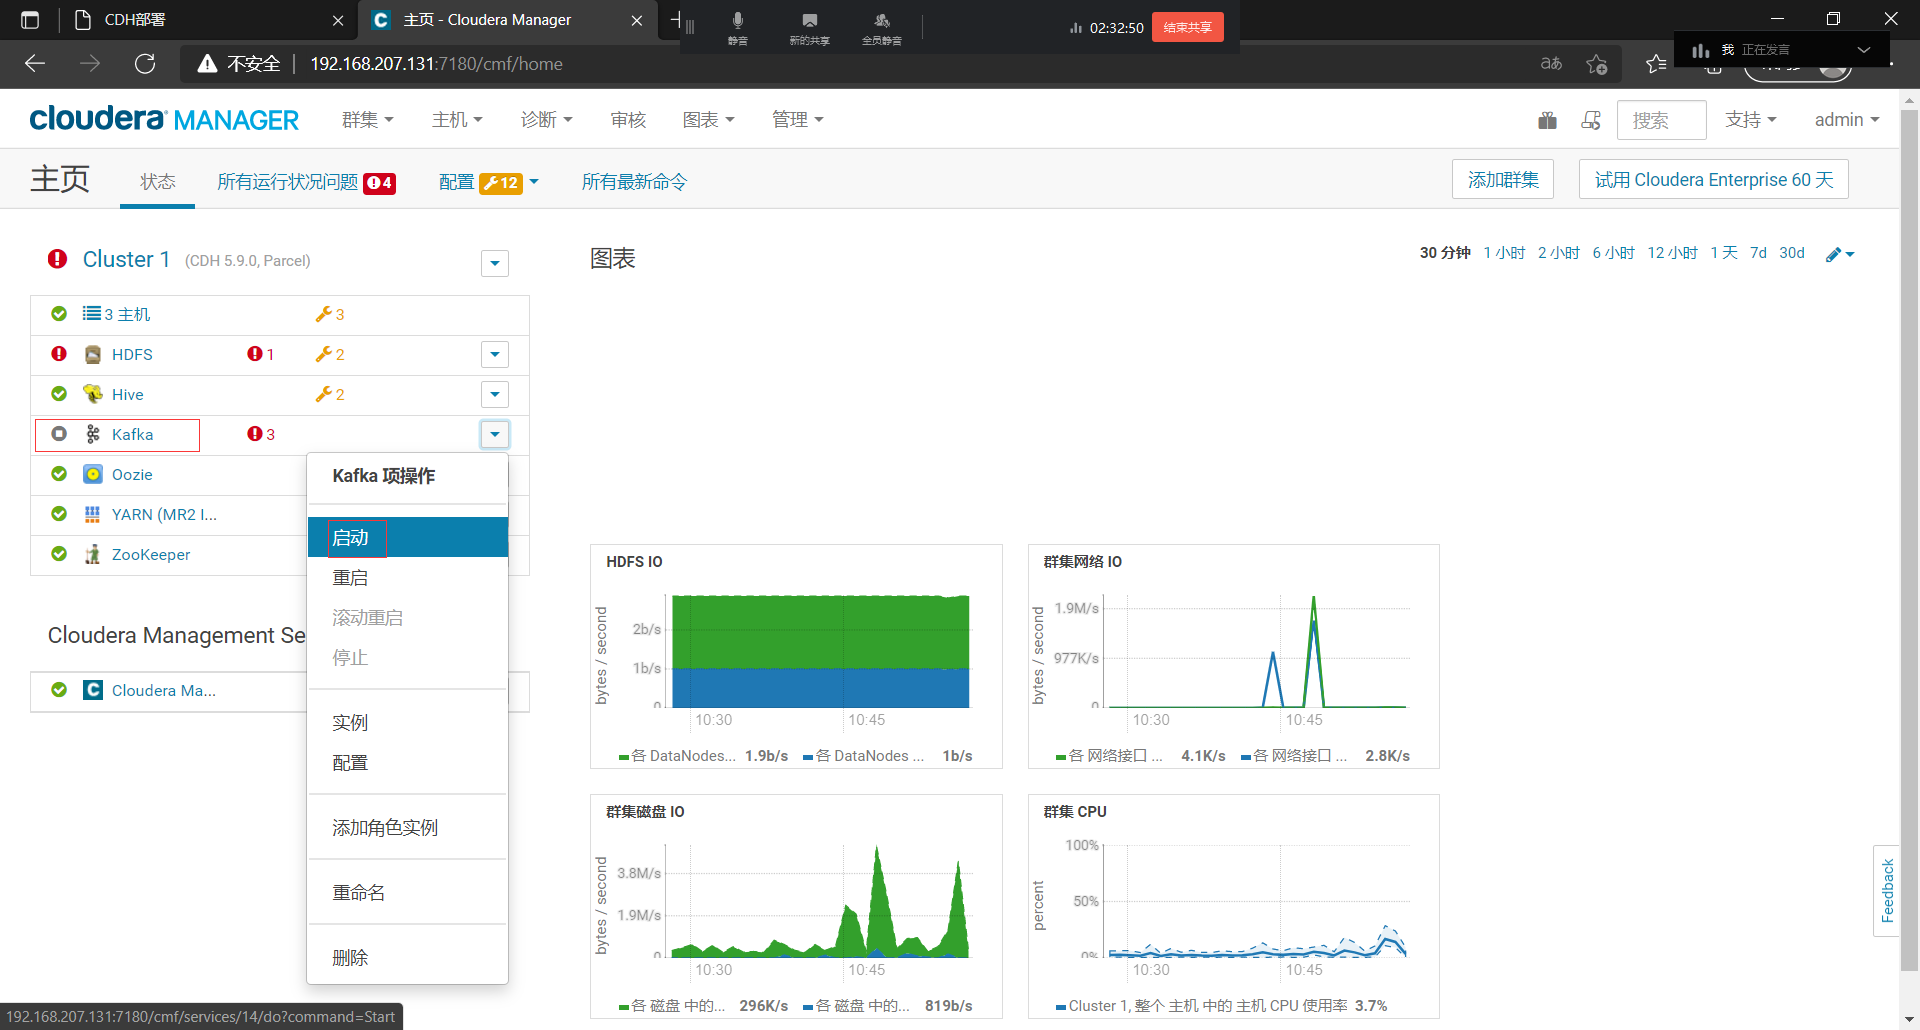Image resolution: width=1920 pixels, height=1030 pixels.
Task: Open Hive configuration wrench showing 2
Action: click(x=330, y=394)
